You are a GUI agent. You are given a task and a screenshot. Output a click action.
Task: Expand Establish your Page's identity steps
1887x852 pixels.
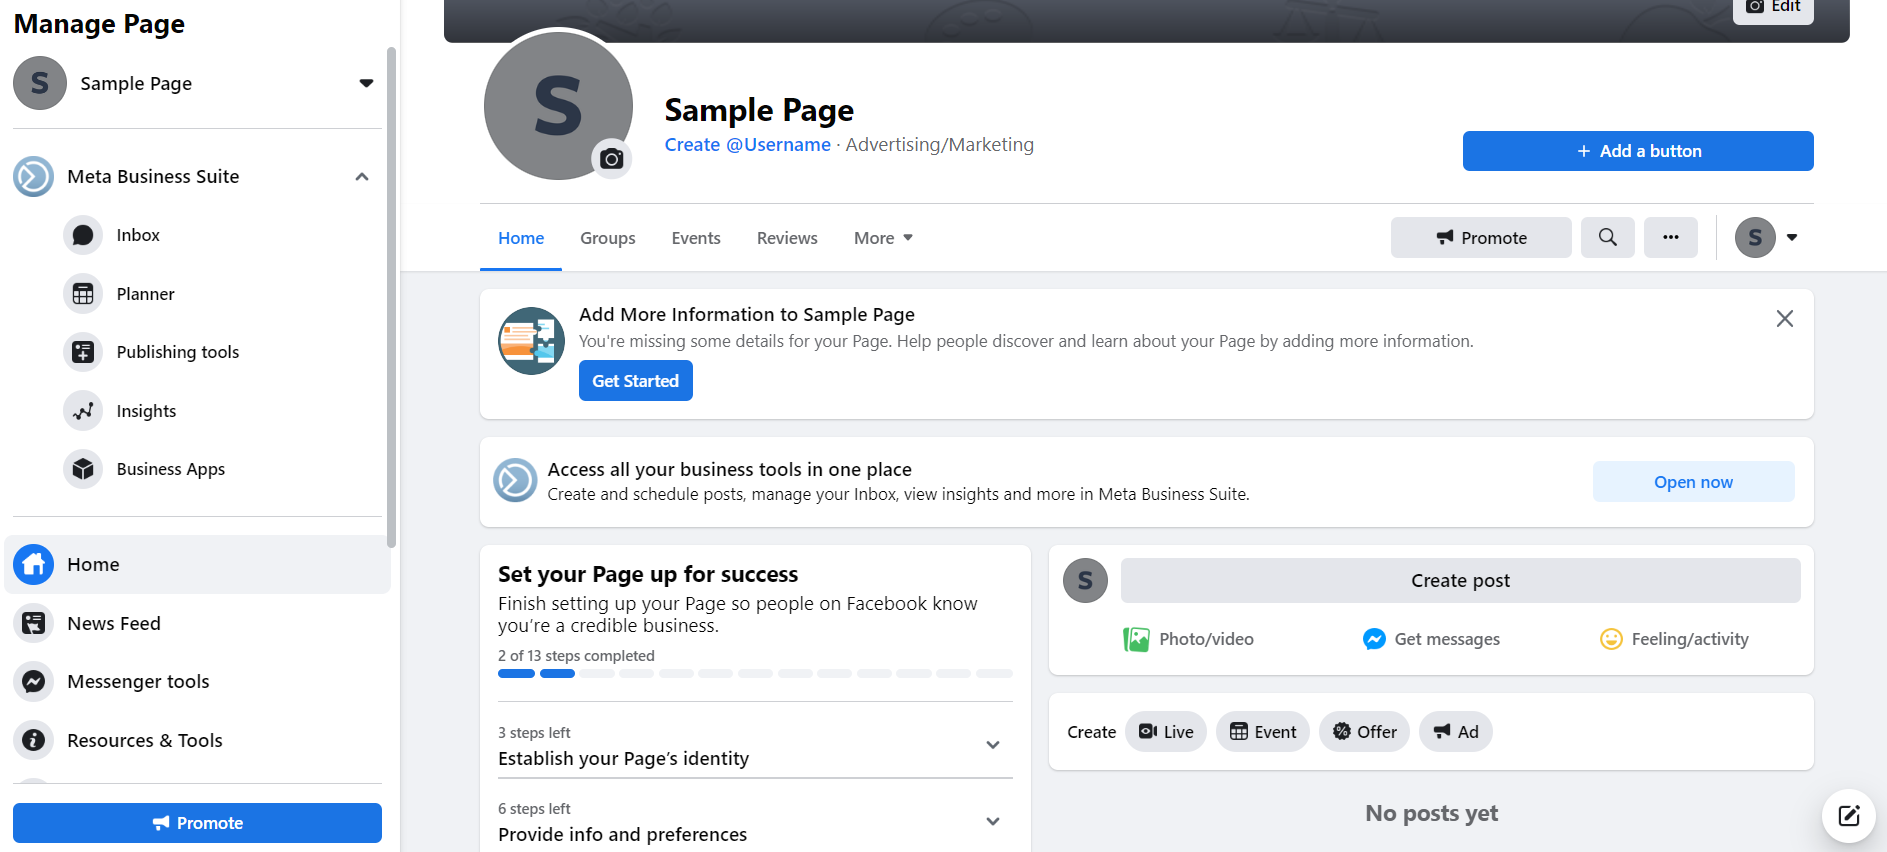coord(992,745)
